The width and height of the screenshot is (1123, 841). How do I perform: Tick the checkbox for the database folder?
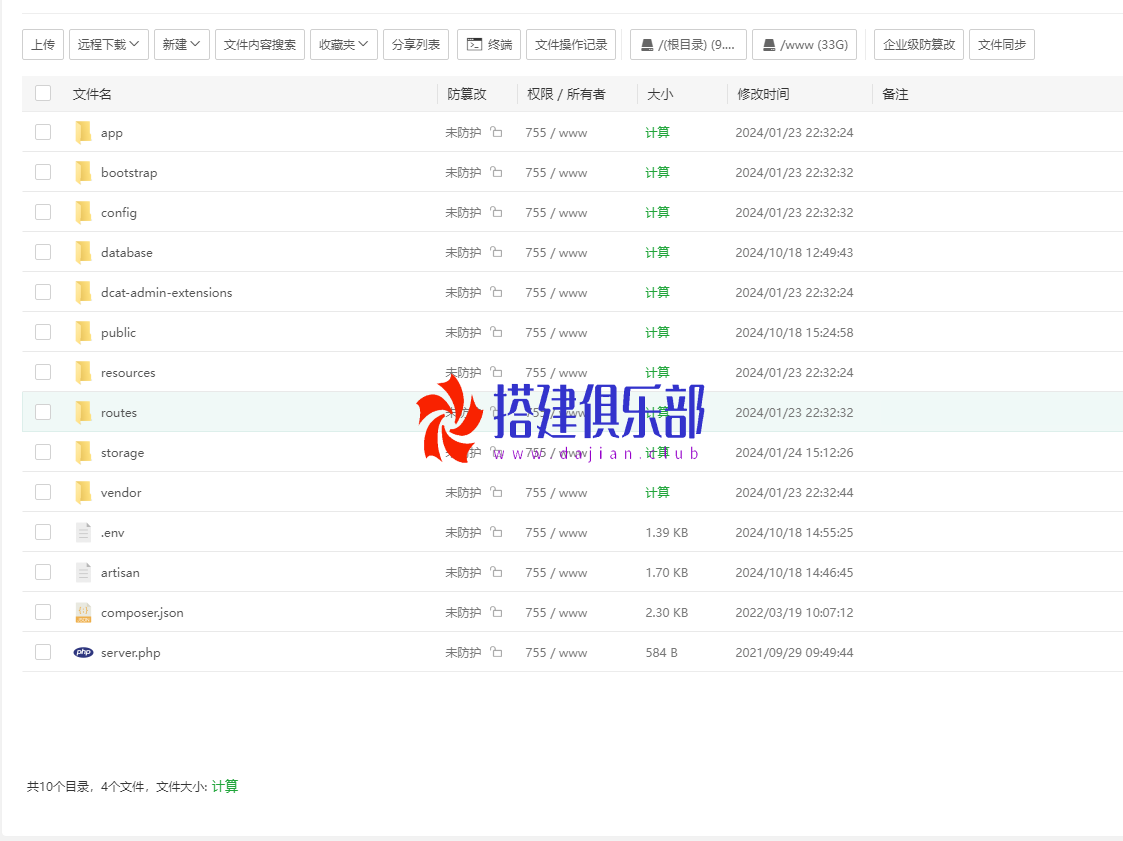coord(43,252)
